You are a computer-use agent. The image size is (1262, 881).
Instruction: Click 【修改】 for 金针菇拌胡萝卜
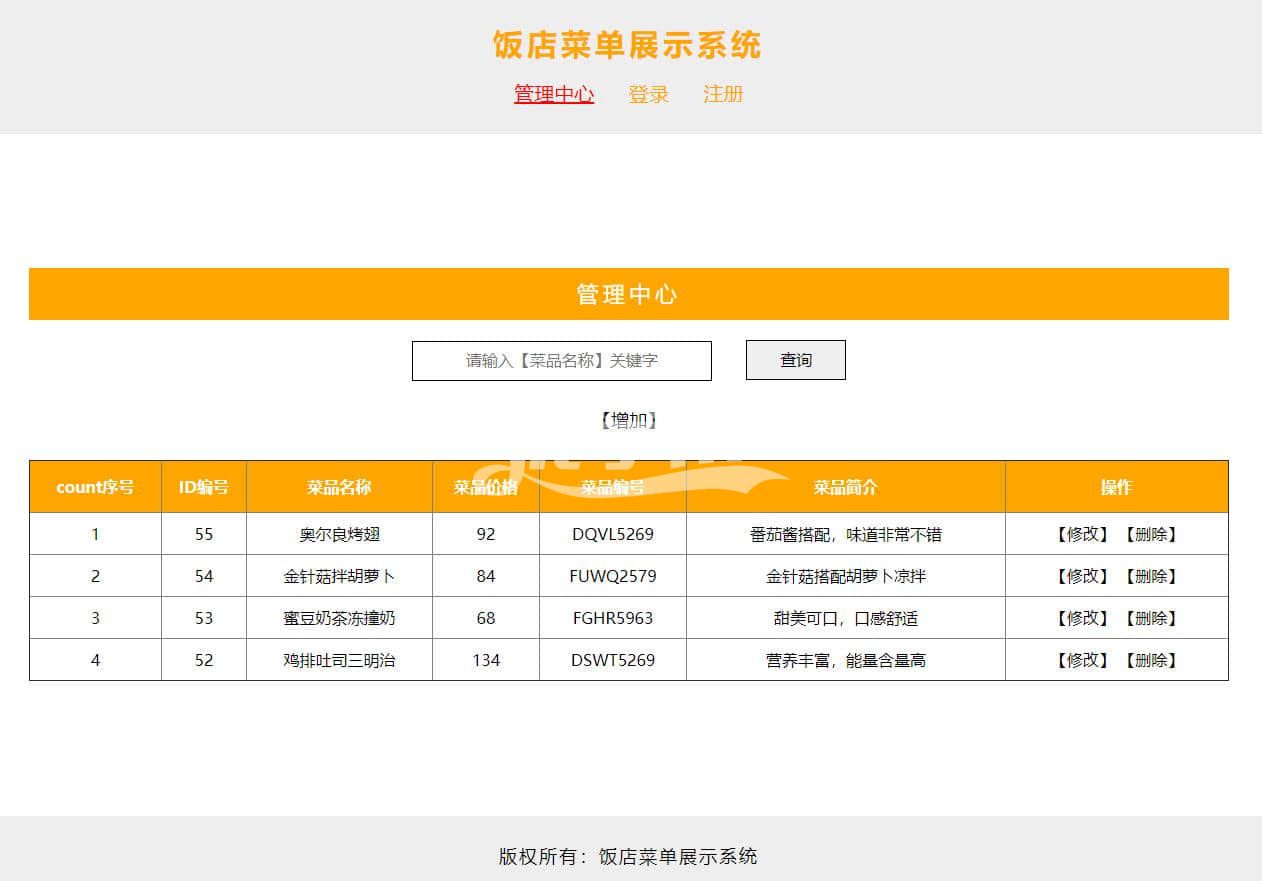(1082, 576)
